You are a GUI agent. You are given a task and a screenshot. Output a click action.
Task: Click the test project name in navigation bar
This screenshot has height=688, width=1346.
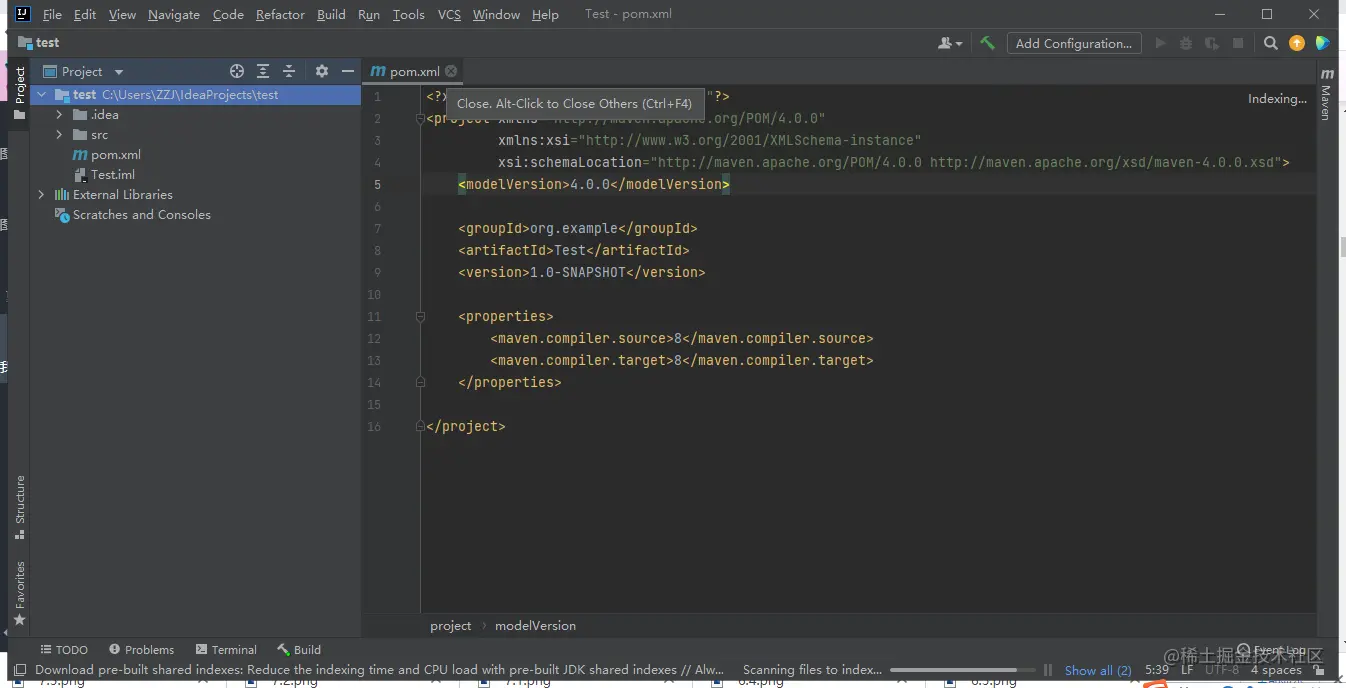coord(47,43)
